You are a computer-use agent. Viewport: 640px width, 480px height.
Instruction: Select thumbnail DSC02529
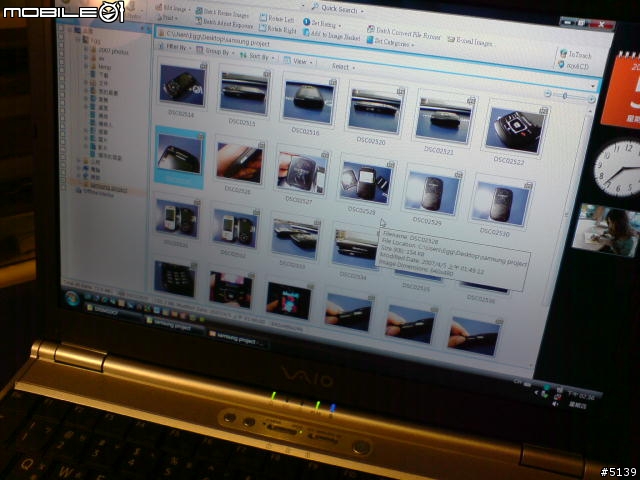[432, 193]
